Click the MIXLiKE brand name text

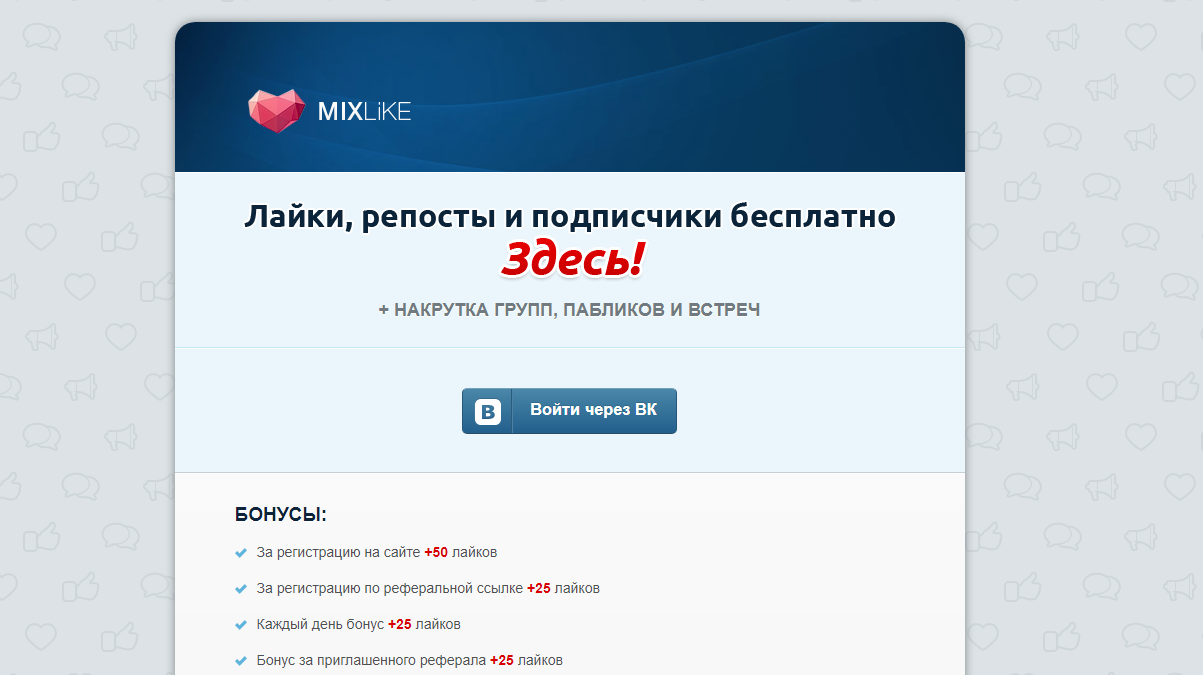tap(364, 112)
